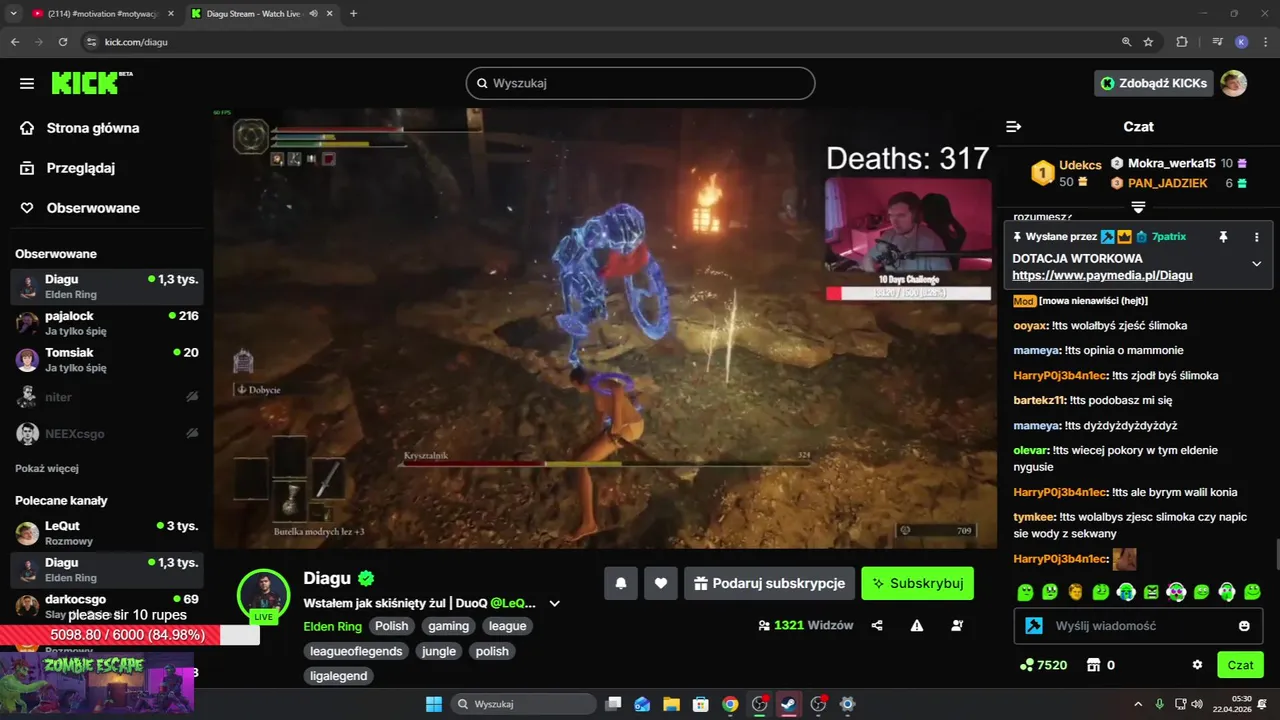
Task: Click the Chrome address bar
Action: click(x=600, y=42)
